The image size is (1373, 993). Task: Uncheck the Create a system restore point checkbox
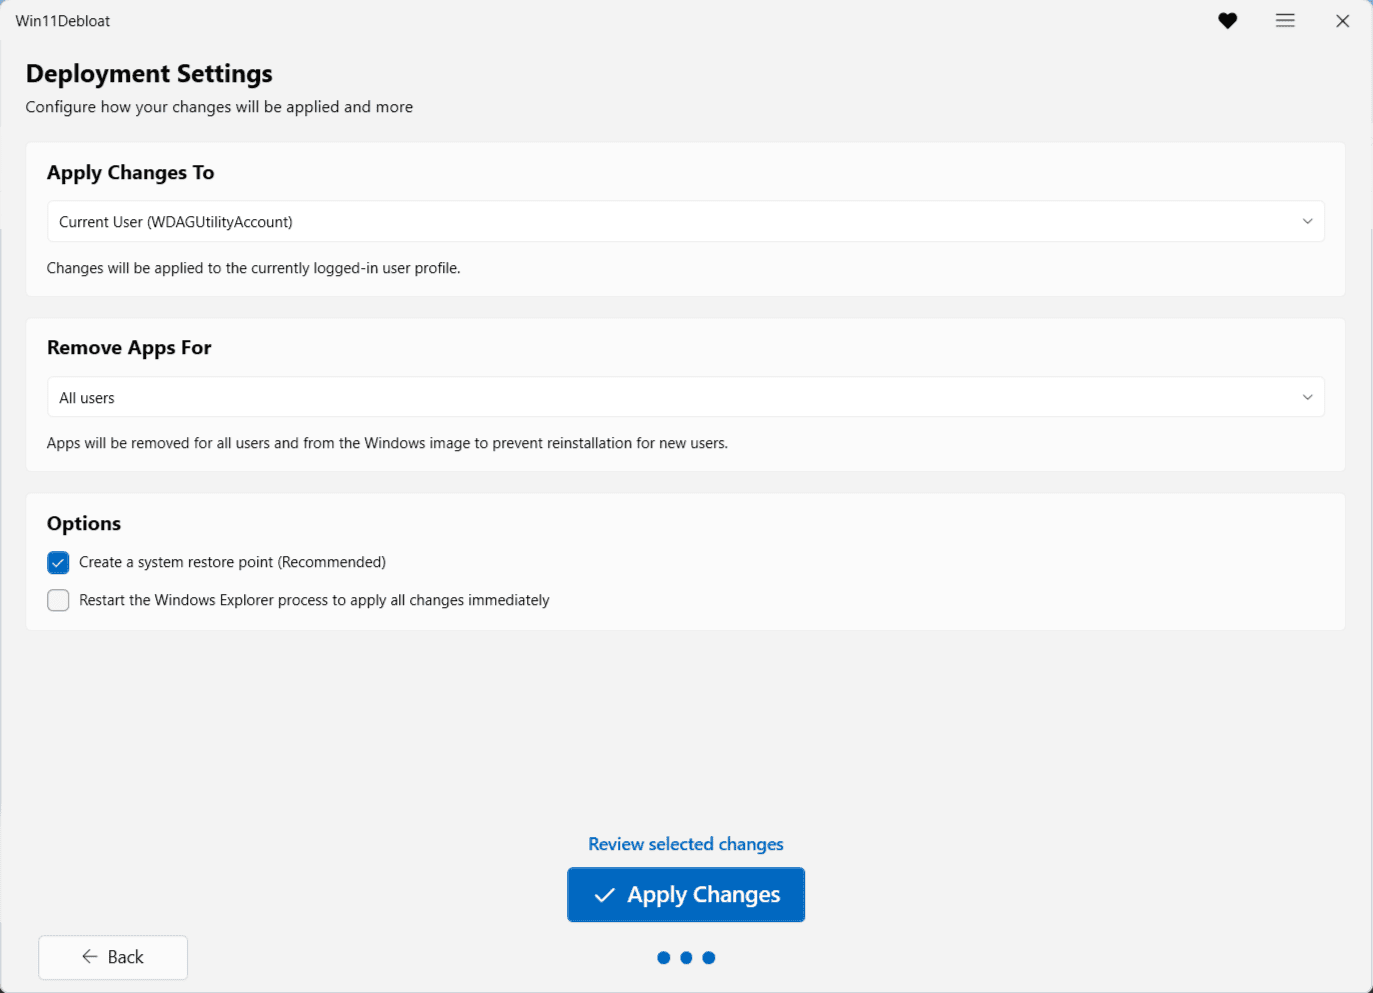(x=58, y=563)
